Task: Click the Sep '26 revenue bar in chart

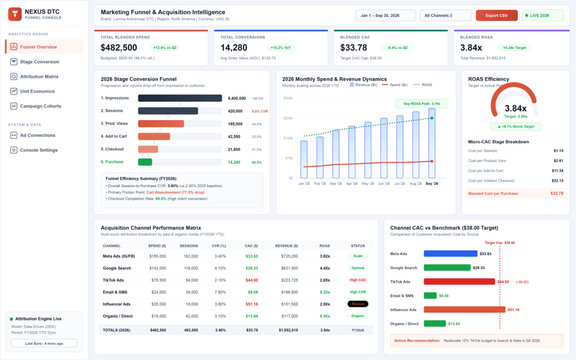Action: tap(432, 143)
